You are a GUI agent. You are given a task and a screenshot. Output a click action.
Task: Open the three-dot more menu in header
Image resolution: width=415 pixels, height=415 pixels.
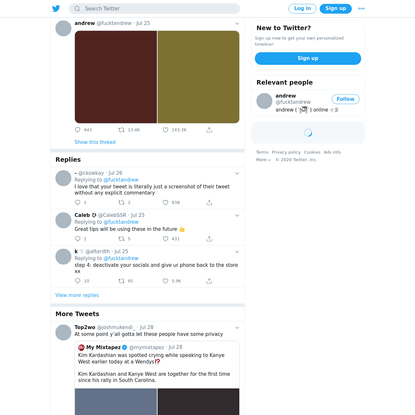click(361, 9)
